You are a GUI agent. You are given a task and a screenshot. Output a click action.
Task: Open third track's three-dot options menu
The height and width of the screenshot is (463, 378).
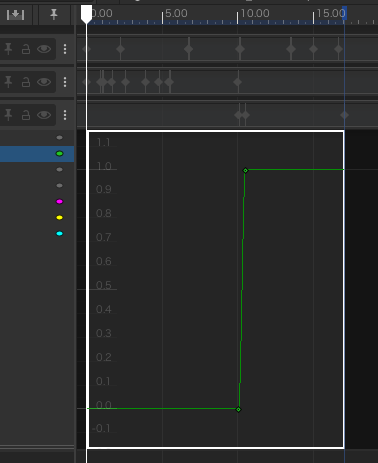pos(65,115)
